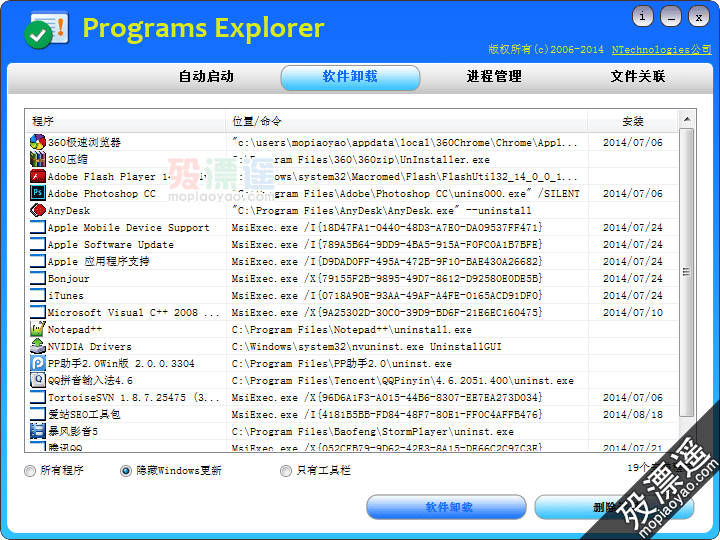Select the Notepad++ program name
Screen dimensions: 720x540
[x=75, y=330]
